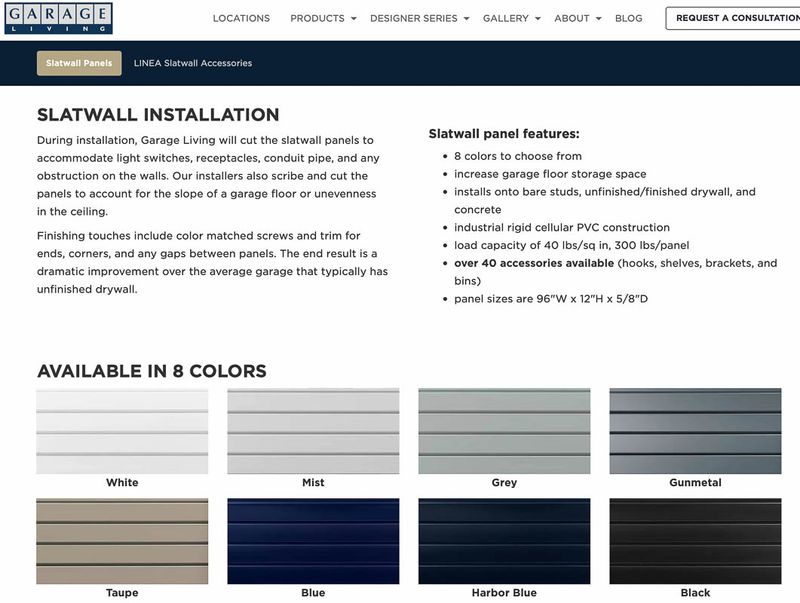This screenshot has height=603, width=800.
Task: Select the White slatwall color swatch
Action: [x=122, y=431]
